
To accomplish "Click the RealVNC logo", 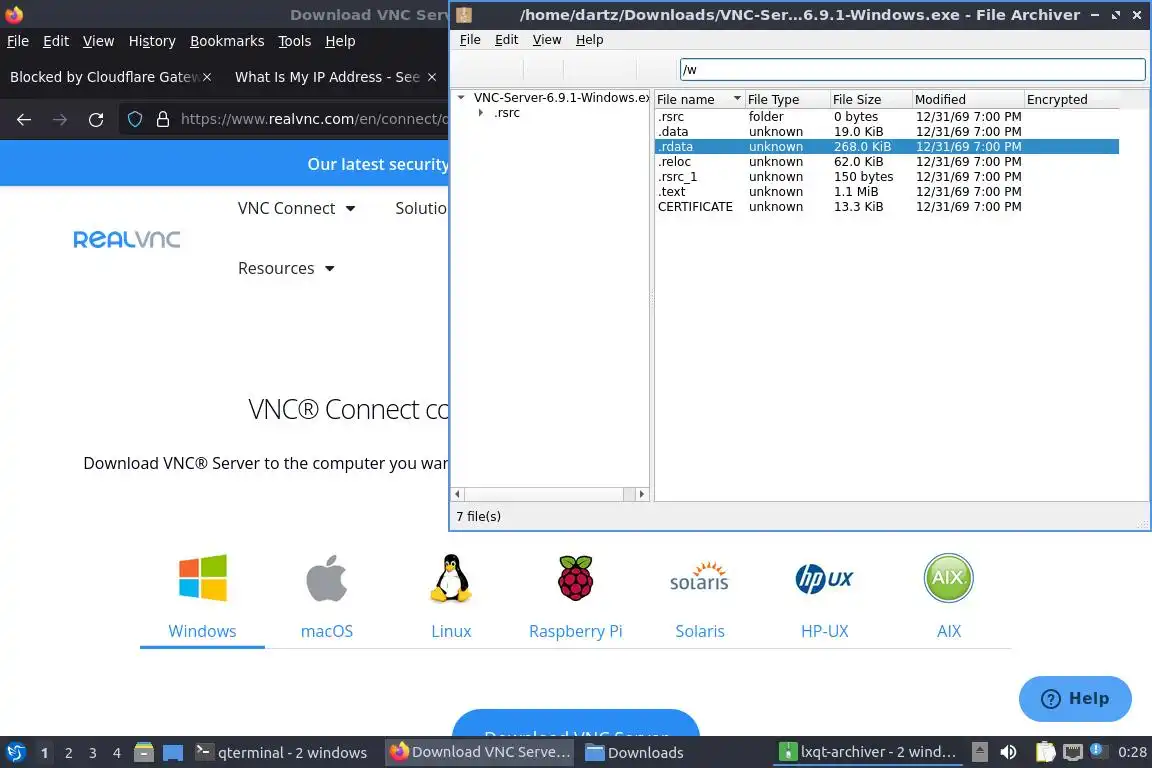I will (x=126, y=239).
